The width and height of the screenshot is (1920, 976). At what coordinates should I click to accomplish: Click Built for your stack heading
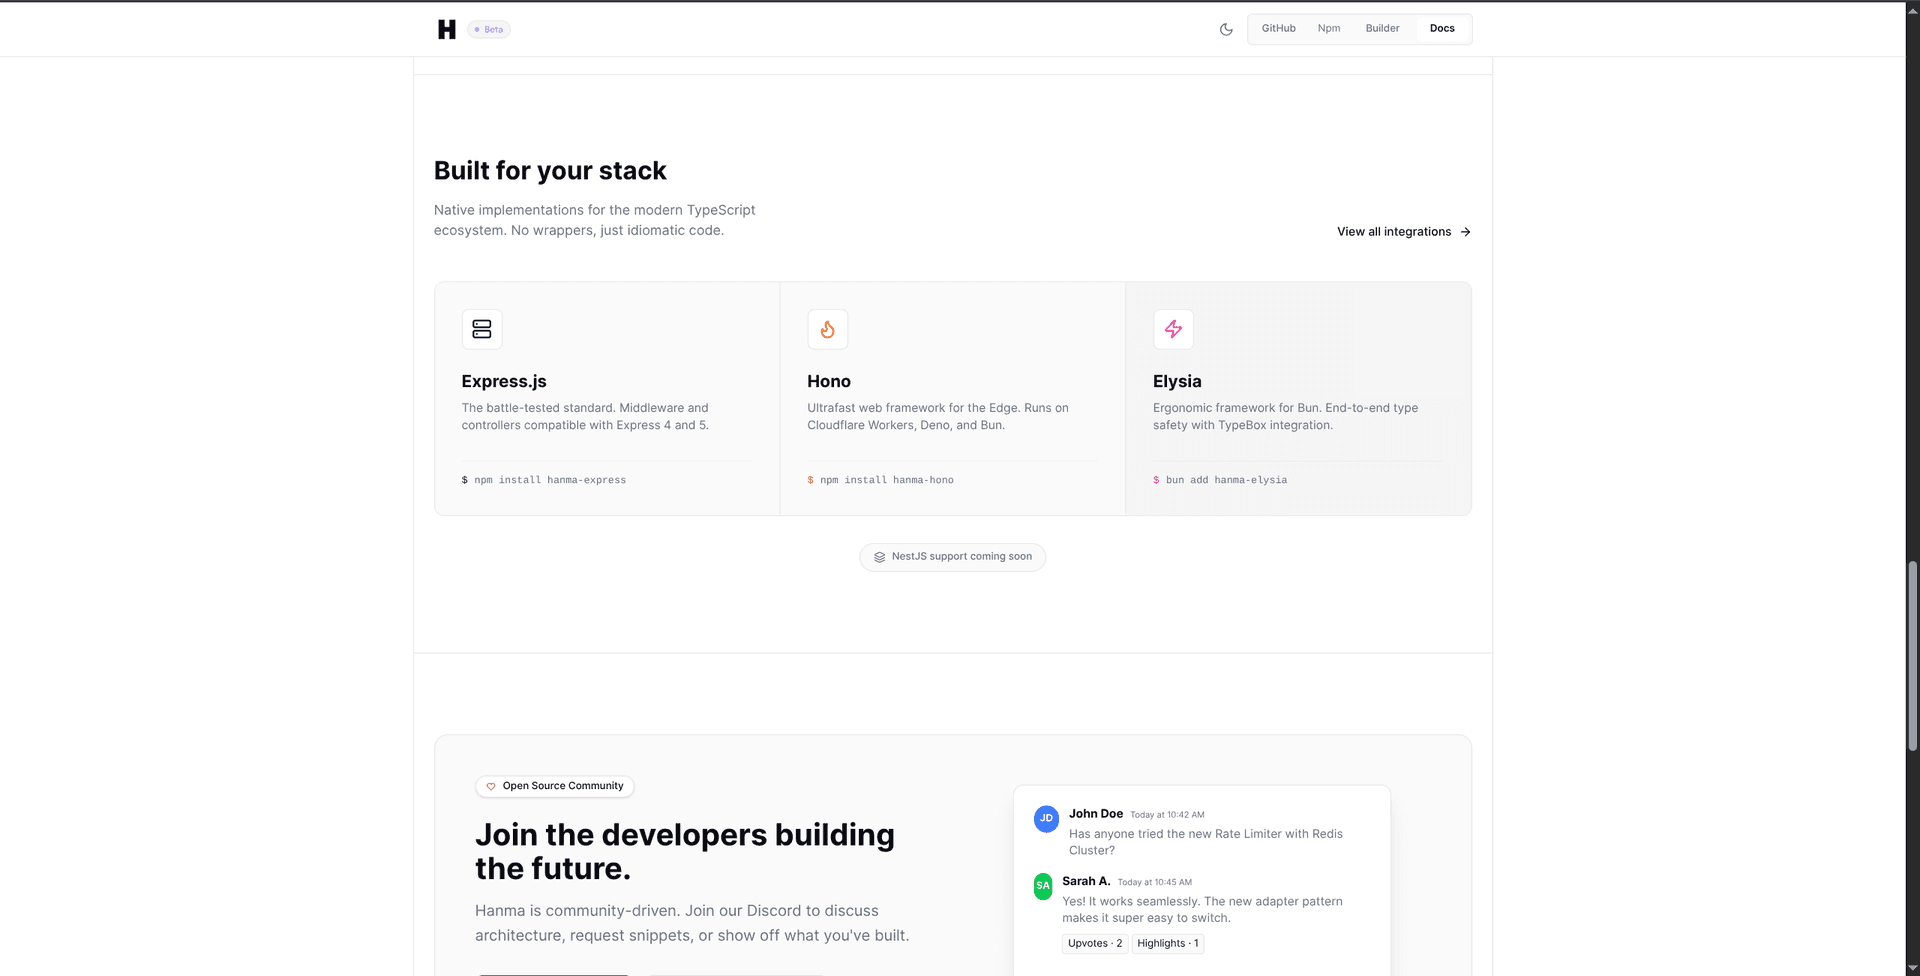click(550, 171)
